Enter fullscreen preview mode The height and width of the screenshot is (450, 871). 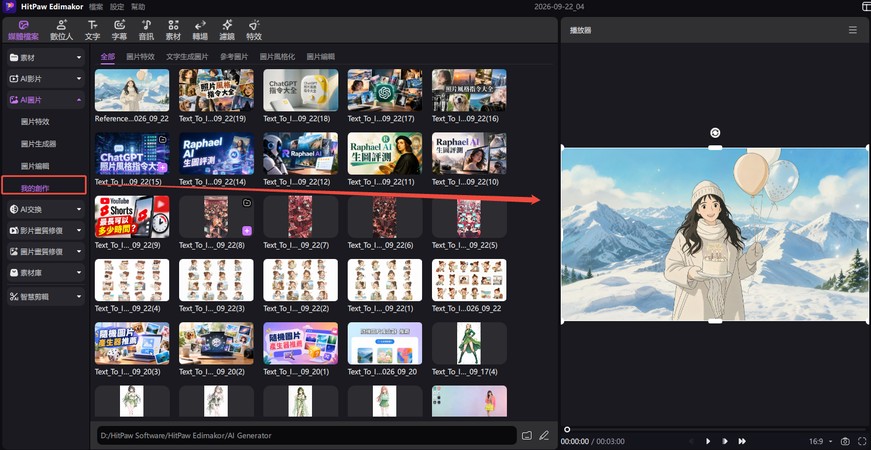pos(861,441)
